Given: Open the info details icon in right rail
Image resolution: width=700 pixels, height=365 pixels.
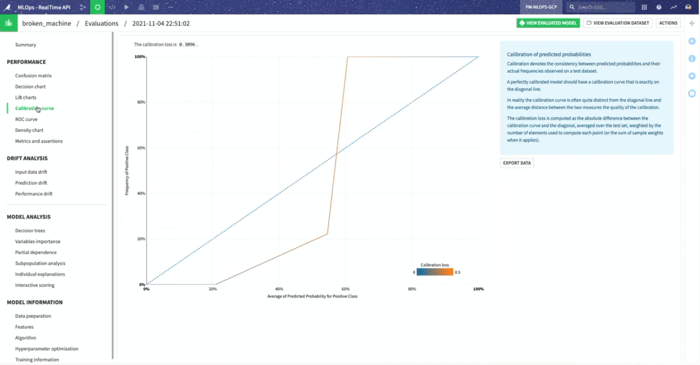Looking at the screenshot, I should [x=692, y=58].
